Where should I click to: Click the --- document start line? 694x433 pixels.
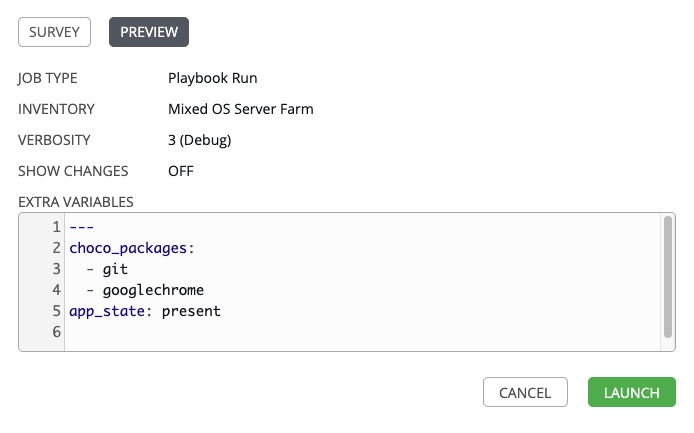(x=81, y=227)
